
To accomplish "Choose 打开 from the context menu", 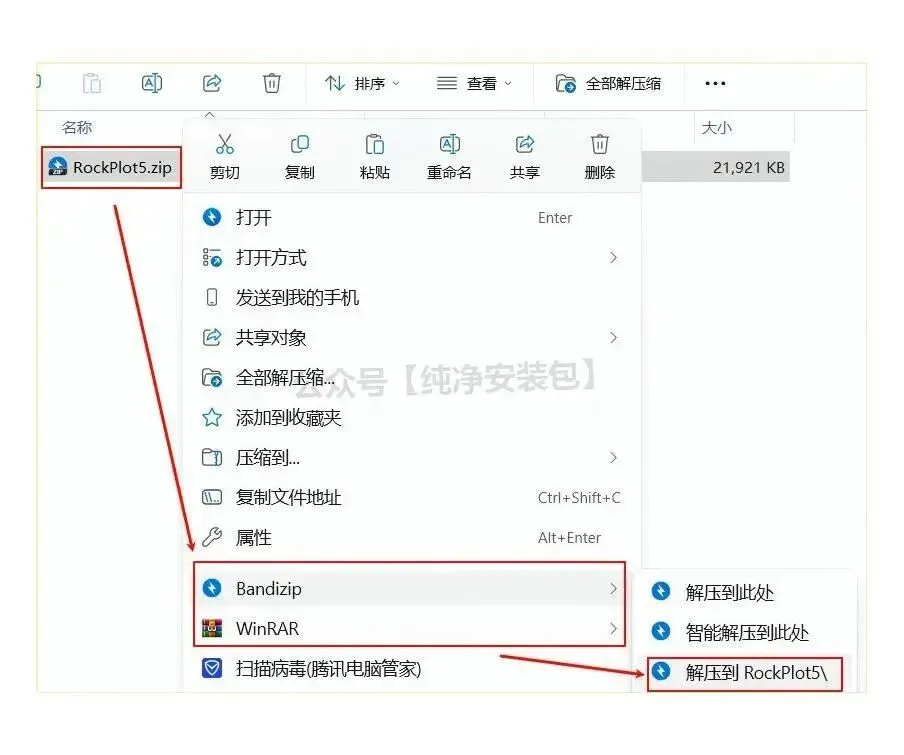I will tap(412, 217).
